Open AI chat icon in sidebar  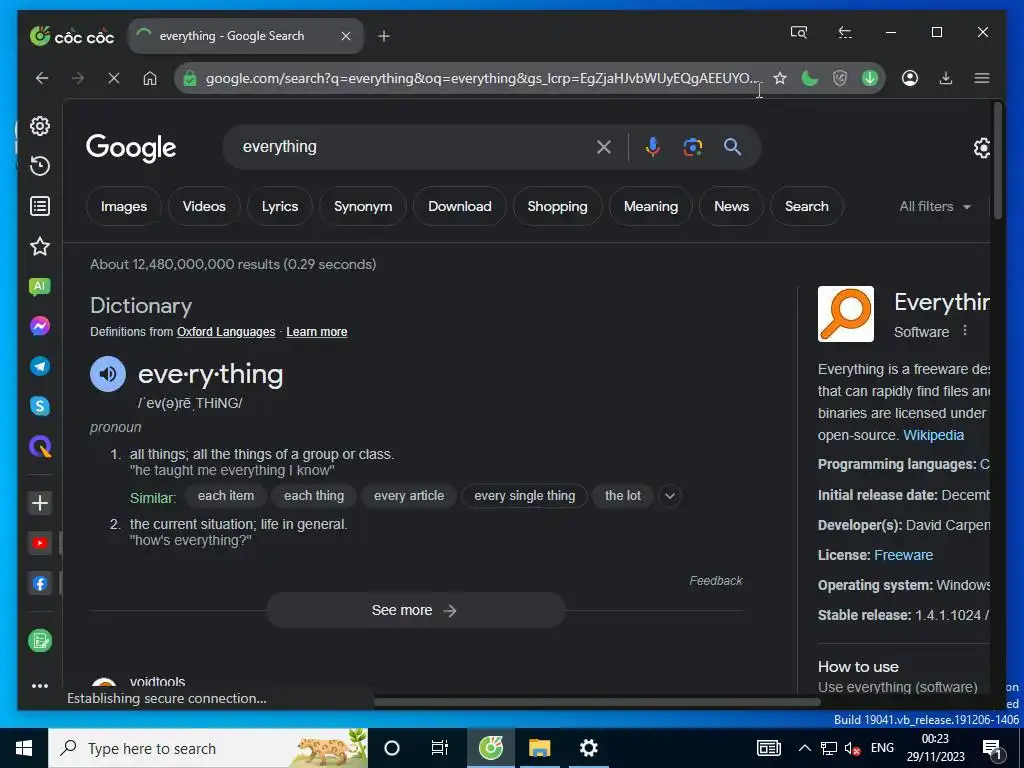[40, 287]
